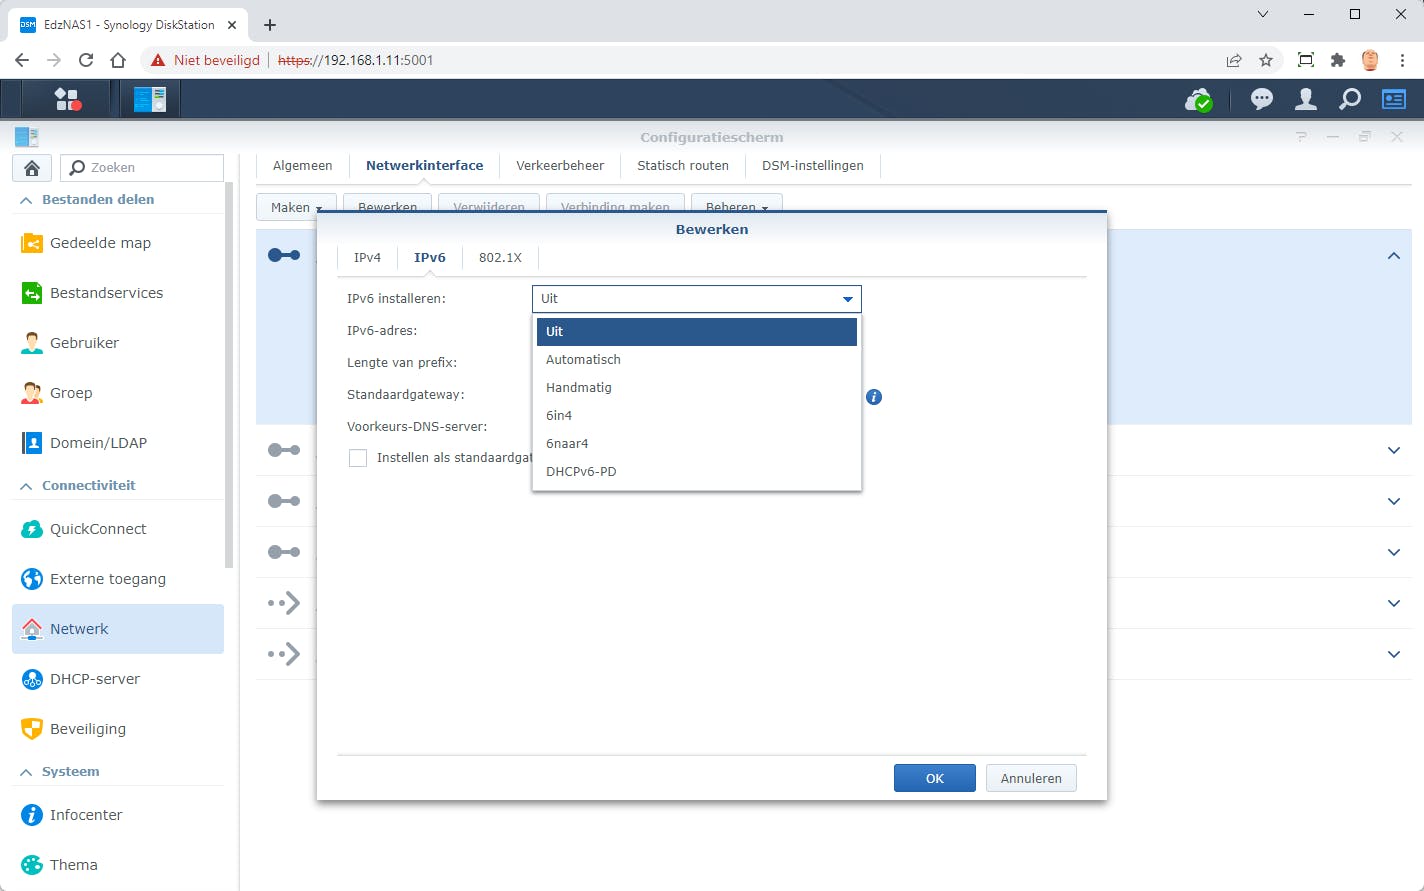Open Externe toegang in the sidebar
Screen dimensions: 1424x891
coord(118,579)
